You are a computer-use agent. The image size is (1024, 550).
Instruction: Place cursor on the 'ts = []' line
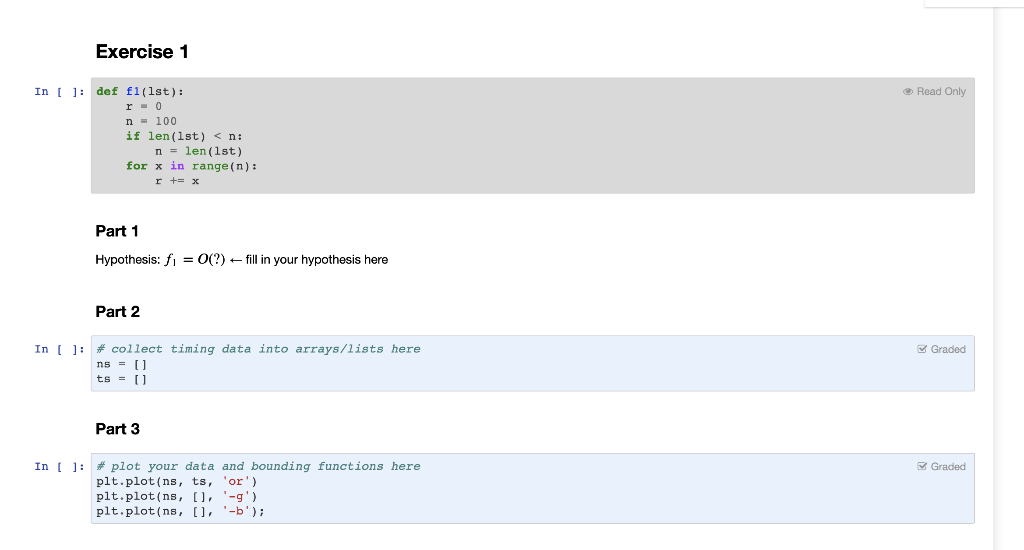(122, 379)
